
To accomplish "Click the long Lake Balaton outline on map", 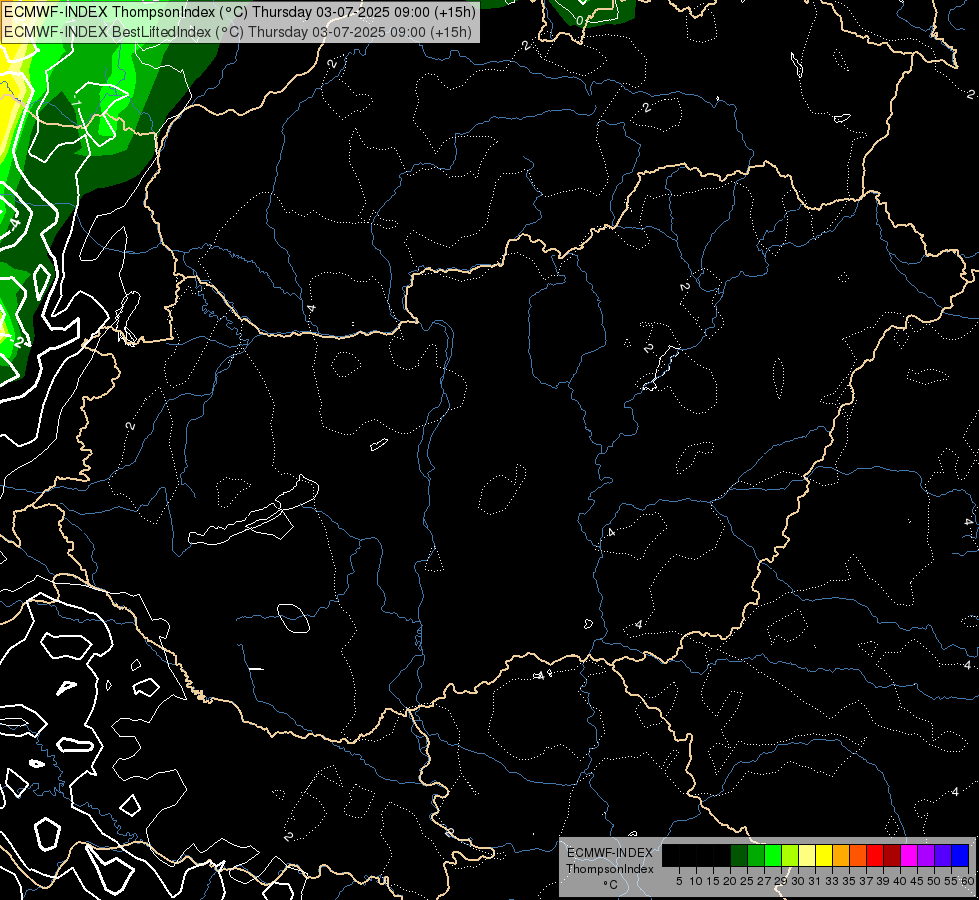I will click(254, 510).
